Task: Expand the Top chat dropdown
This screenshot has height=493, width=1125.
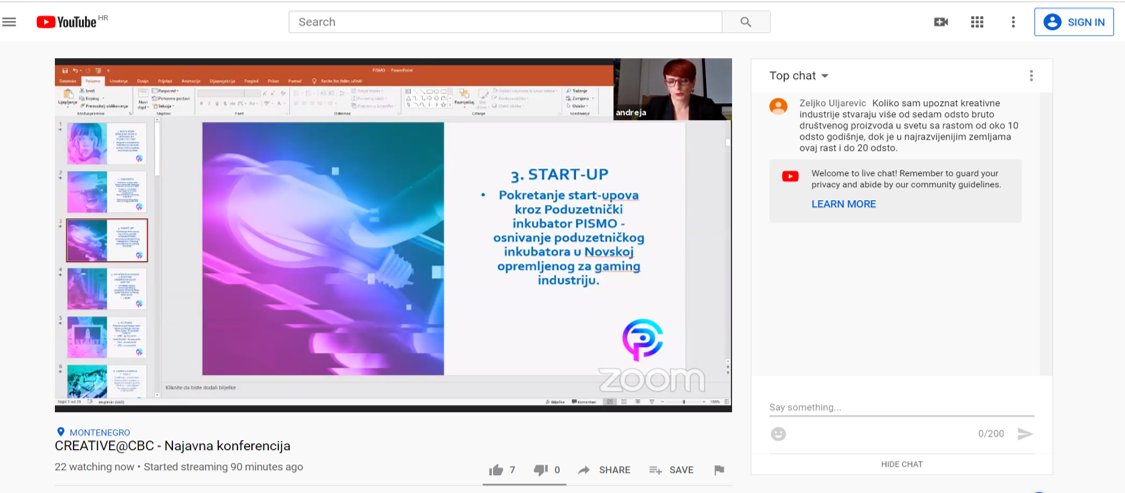Action: [x=799, y=76]
